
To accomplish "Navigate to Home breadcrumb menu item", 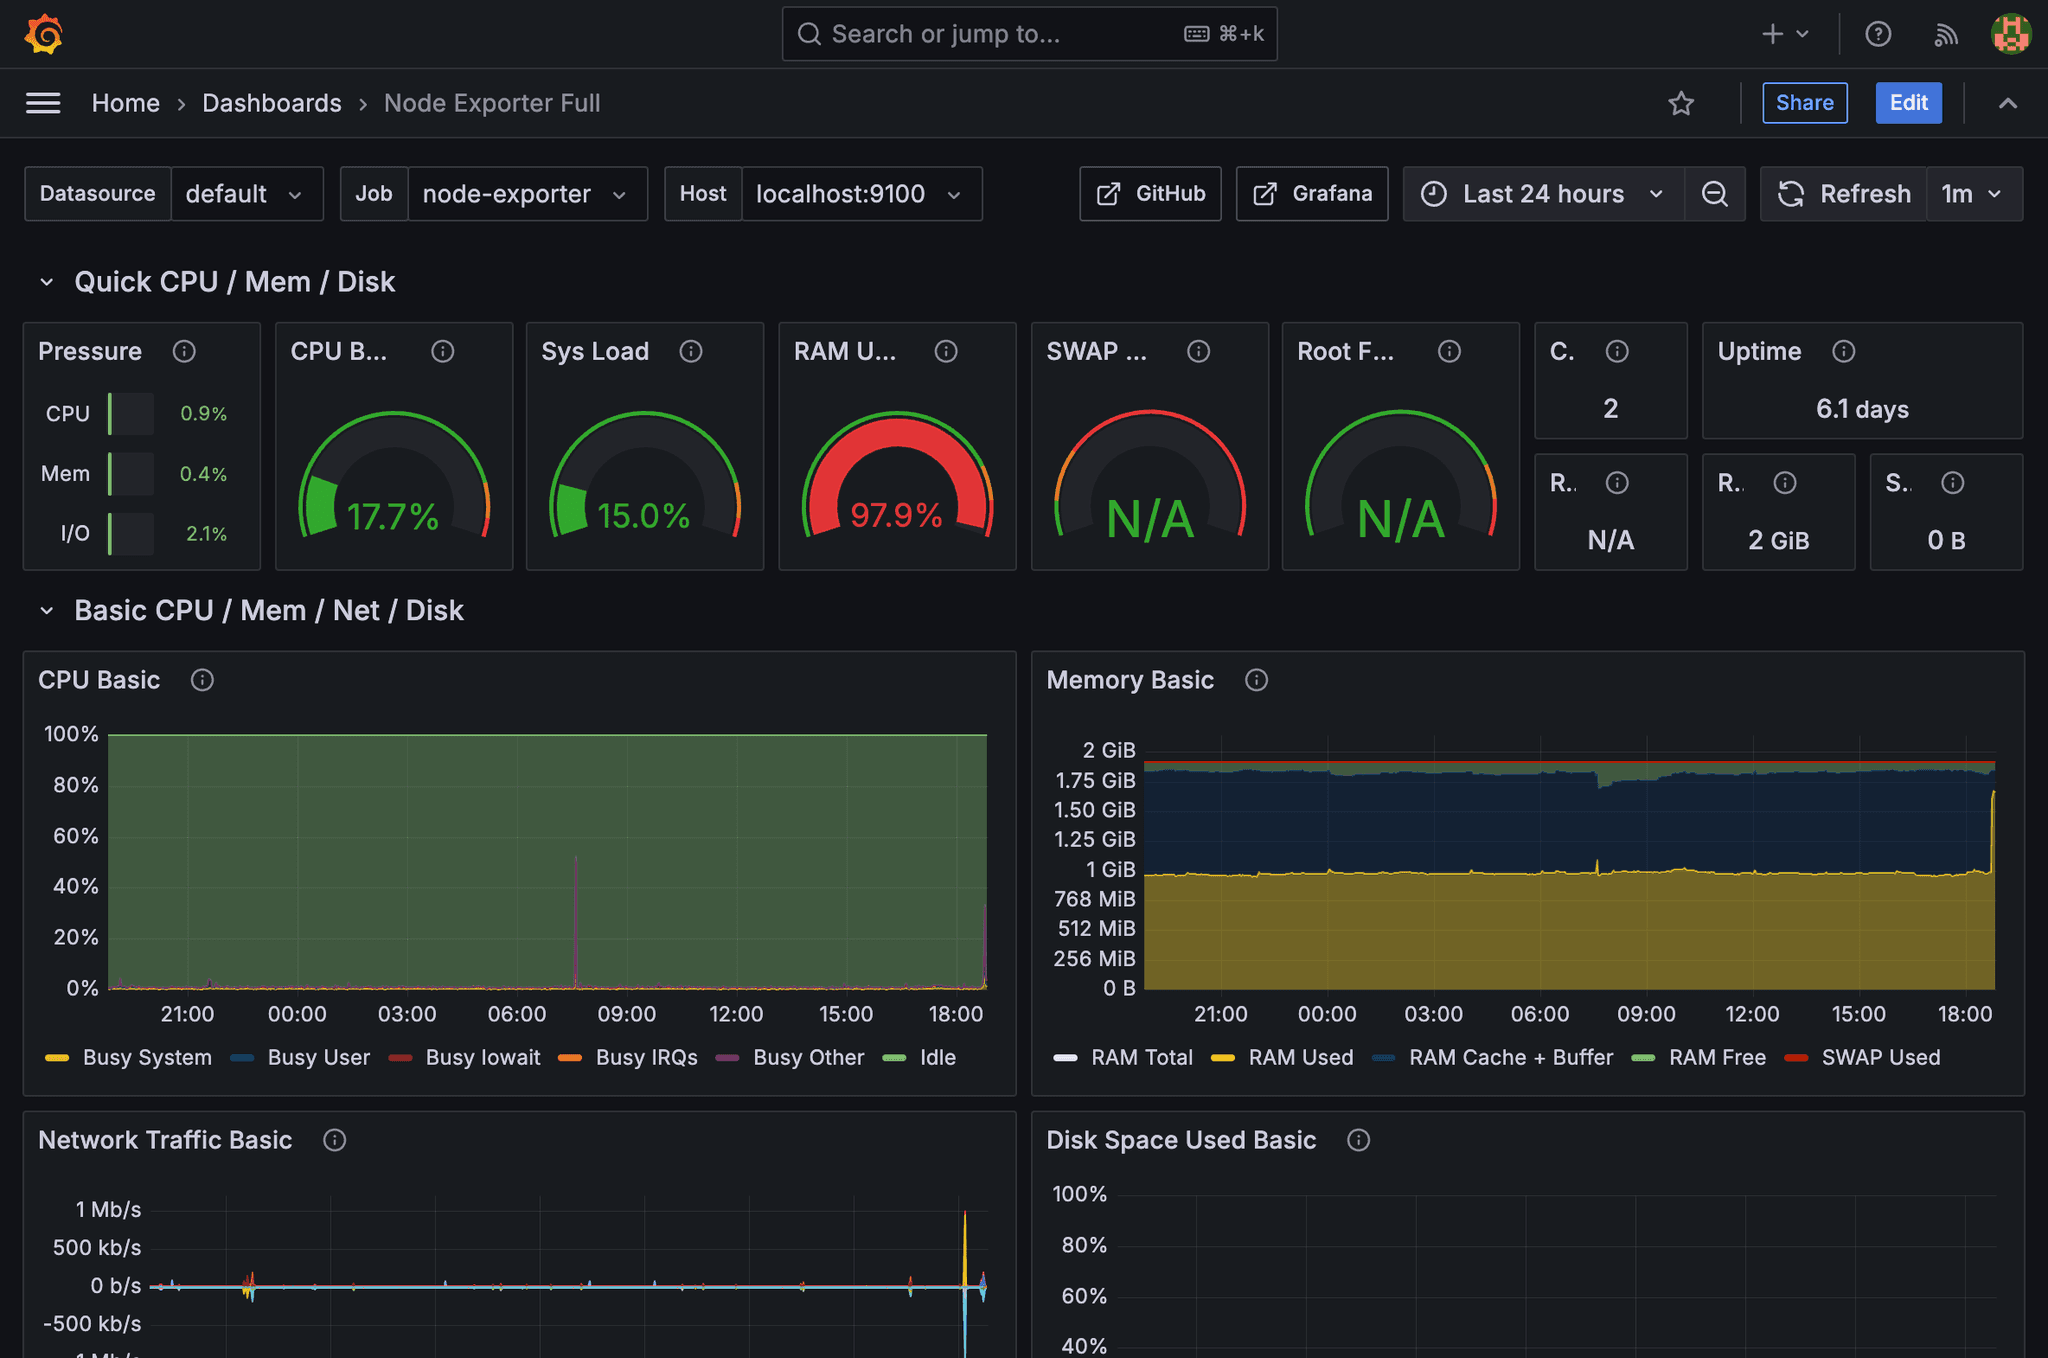I will pyautogui.click(x=126, y=102).
